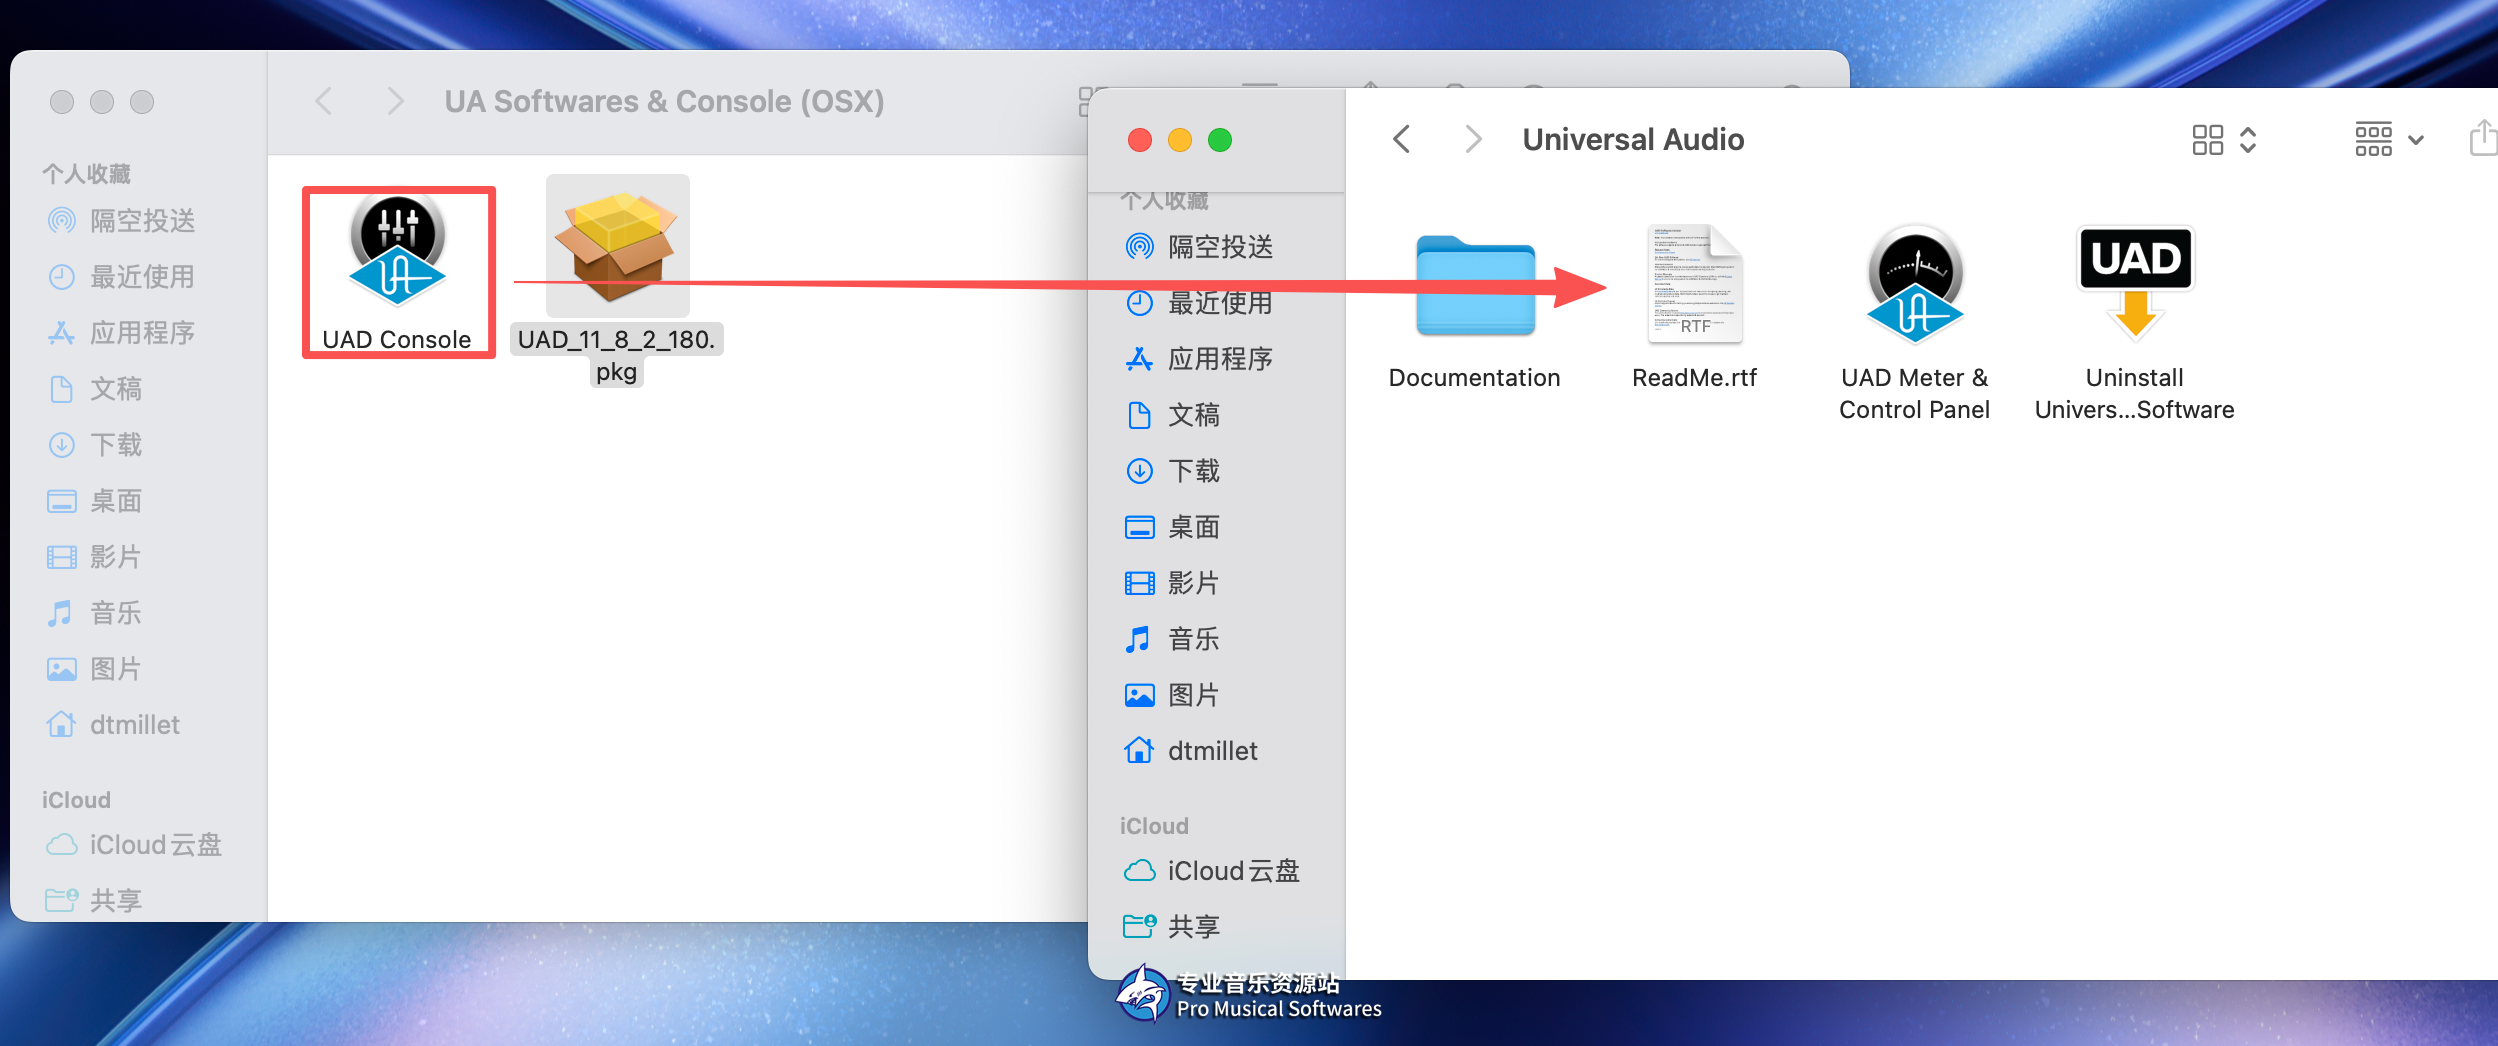Open Uninstall Universal Audio Software
Image resolution: width=2498 pixels, height=1046 pixels.
click(x=2135, y=287)
